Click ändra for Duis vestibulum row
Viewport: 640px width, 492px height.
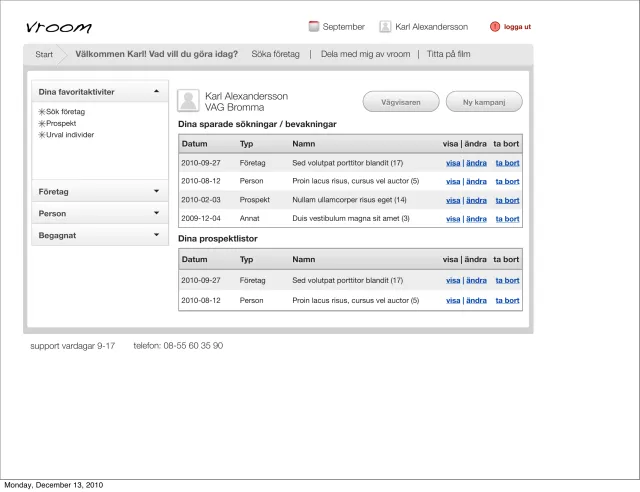pyautogui.click(x=476, y=219)
